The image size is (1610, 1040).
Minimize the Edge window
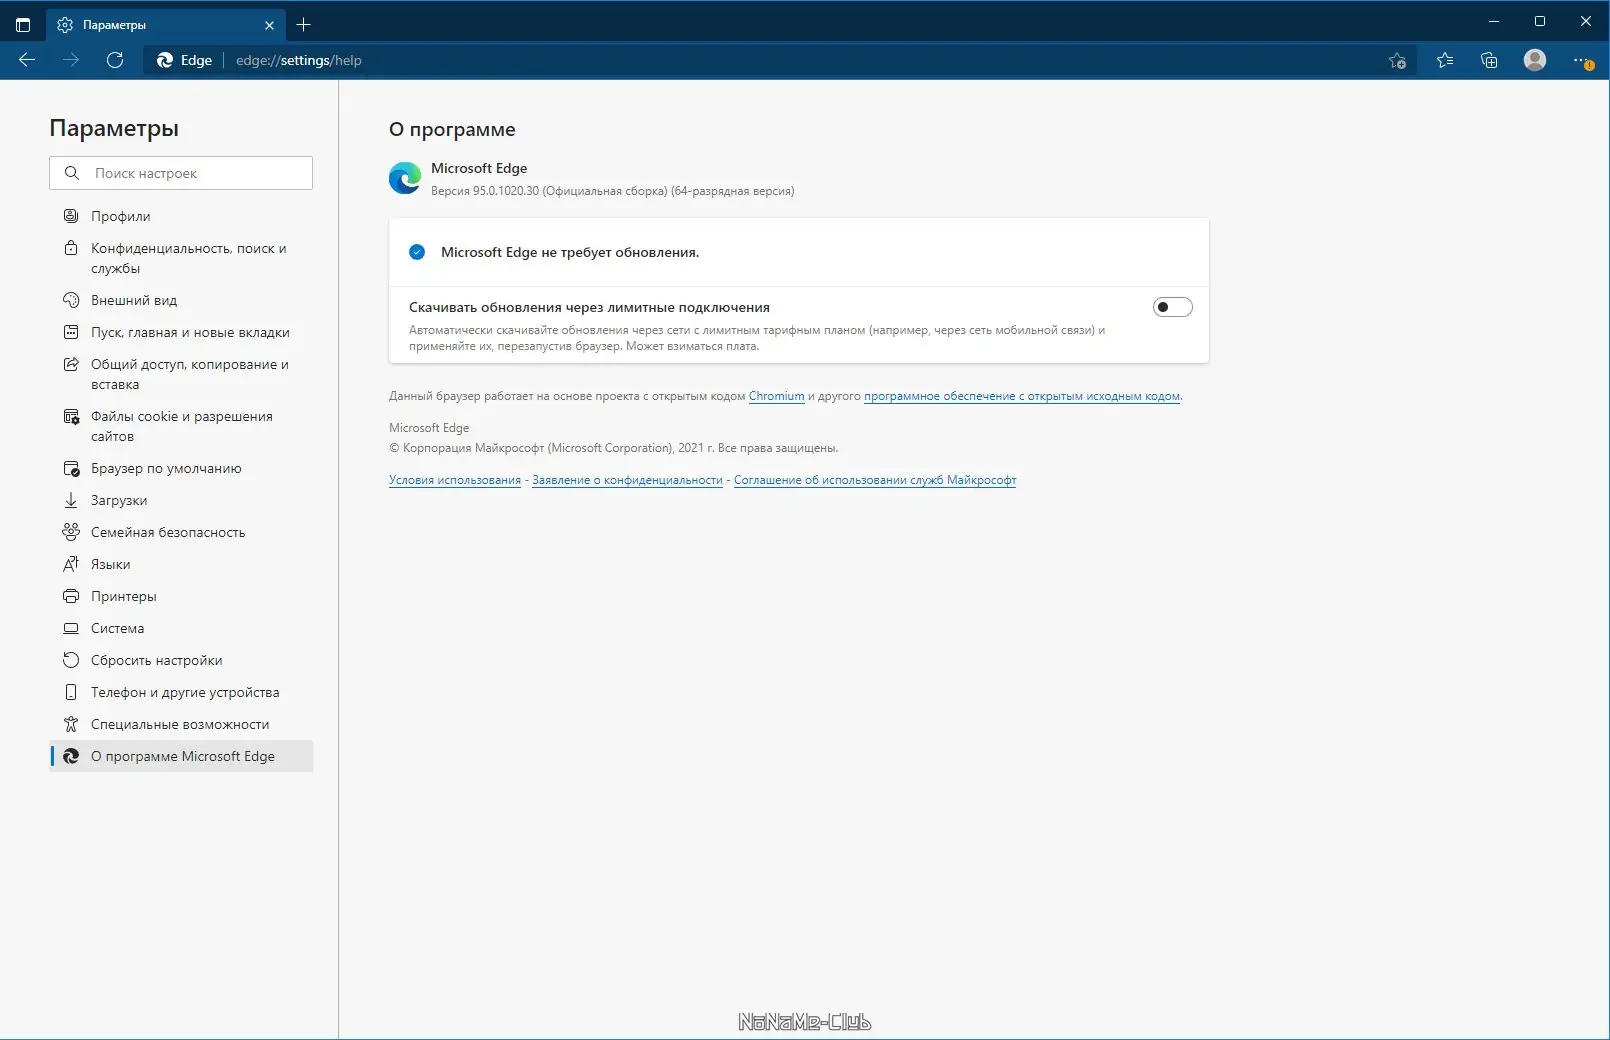tap(1494, 21)
